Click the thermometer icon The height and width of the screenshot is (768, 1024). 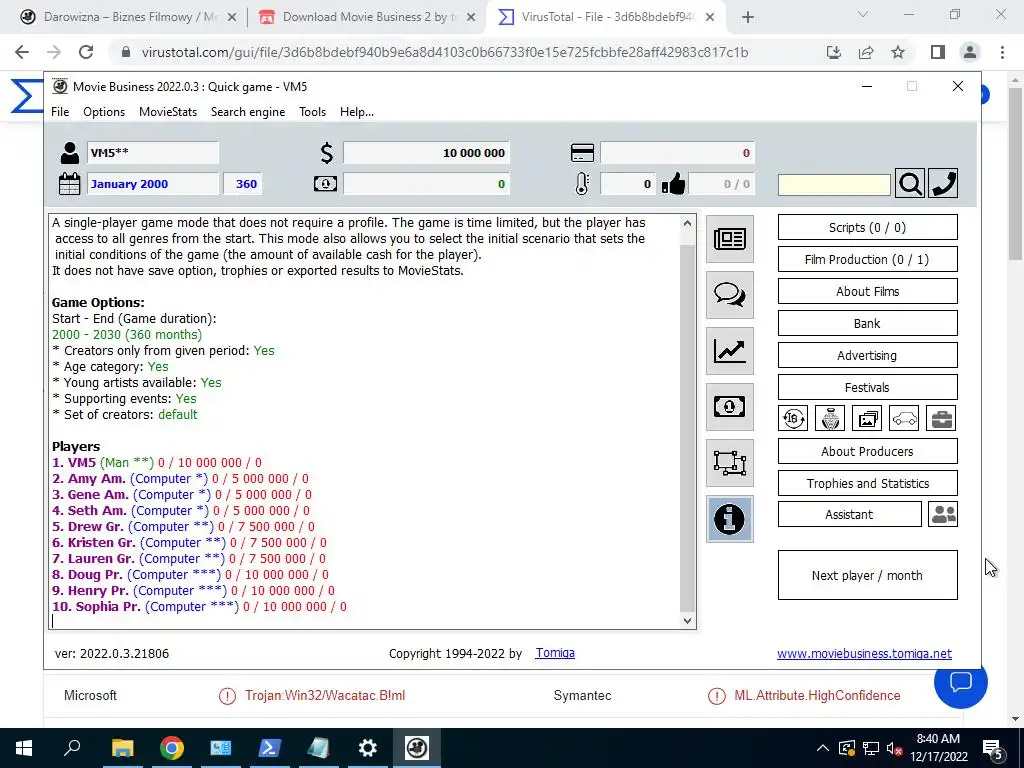click(x=582, y=184)
